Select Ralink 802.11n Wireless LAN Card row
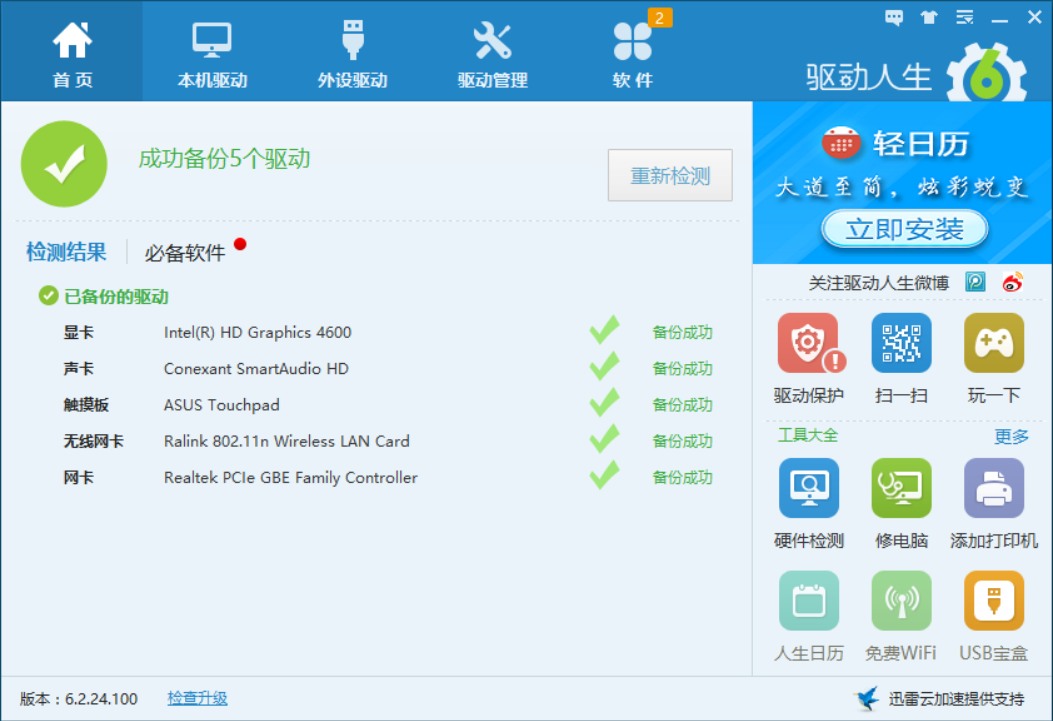1053x721 pixels. pyautogui.click(x=387, y=441)
